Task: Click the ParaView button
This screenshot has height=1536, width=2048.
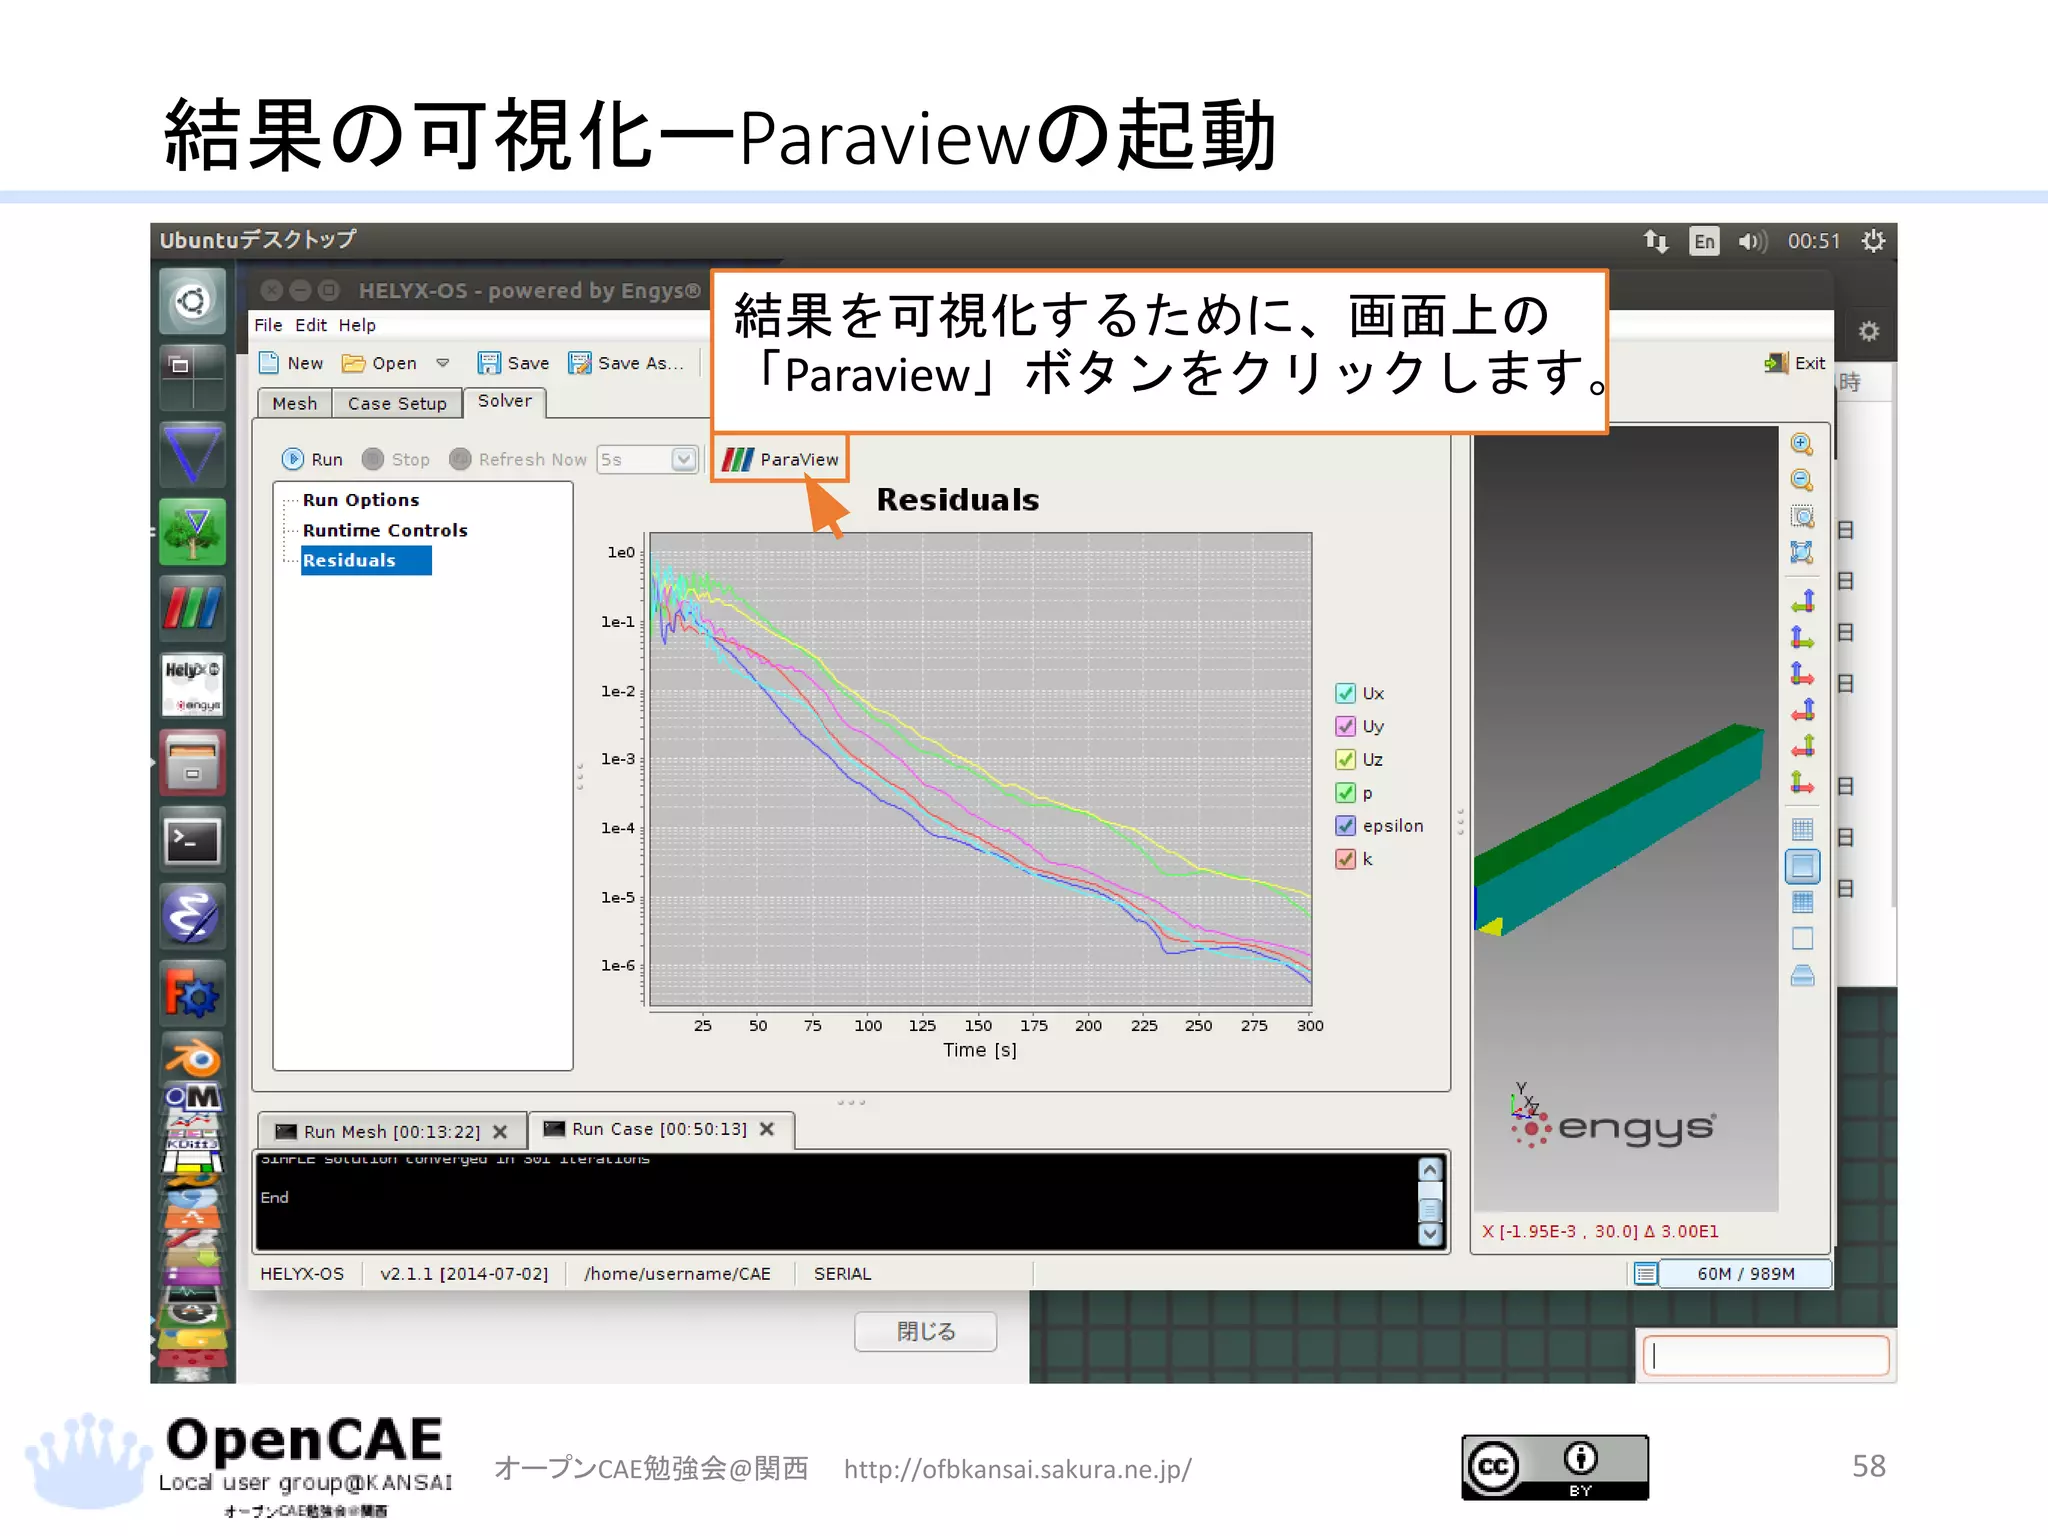Action: tap(780, 459)
